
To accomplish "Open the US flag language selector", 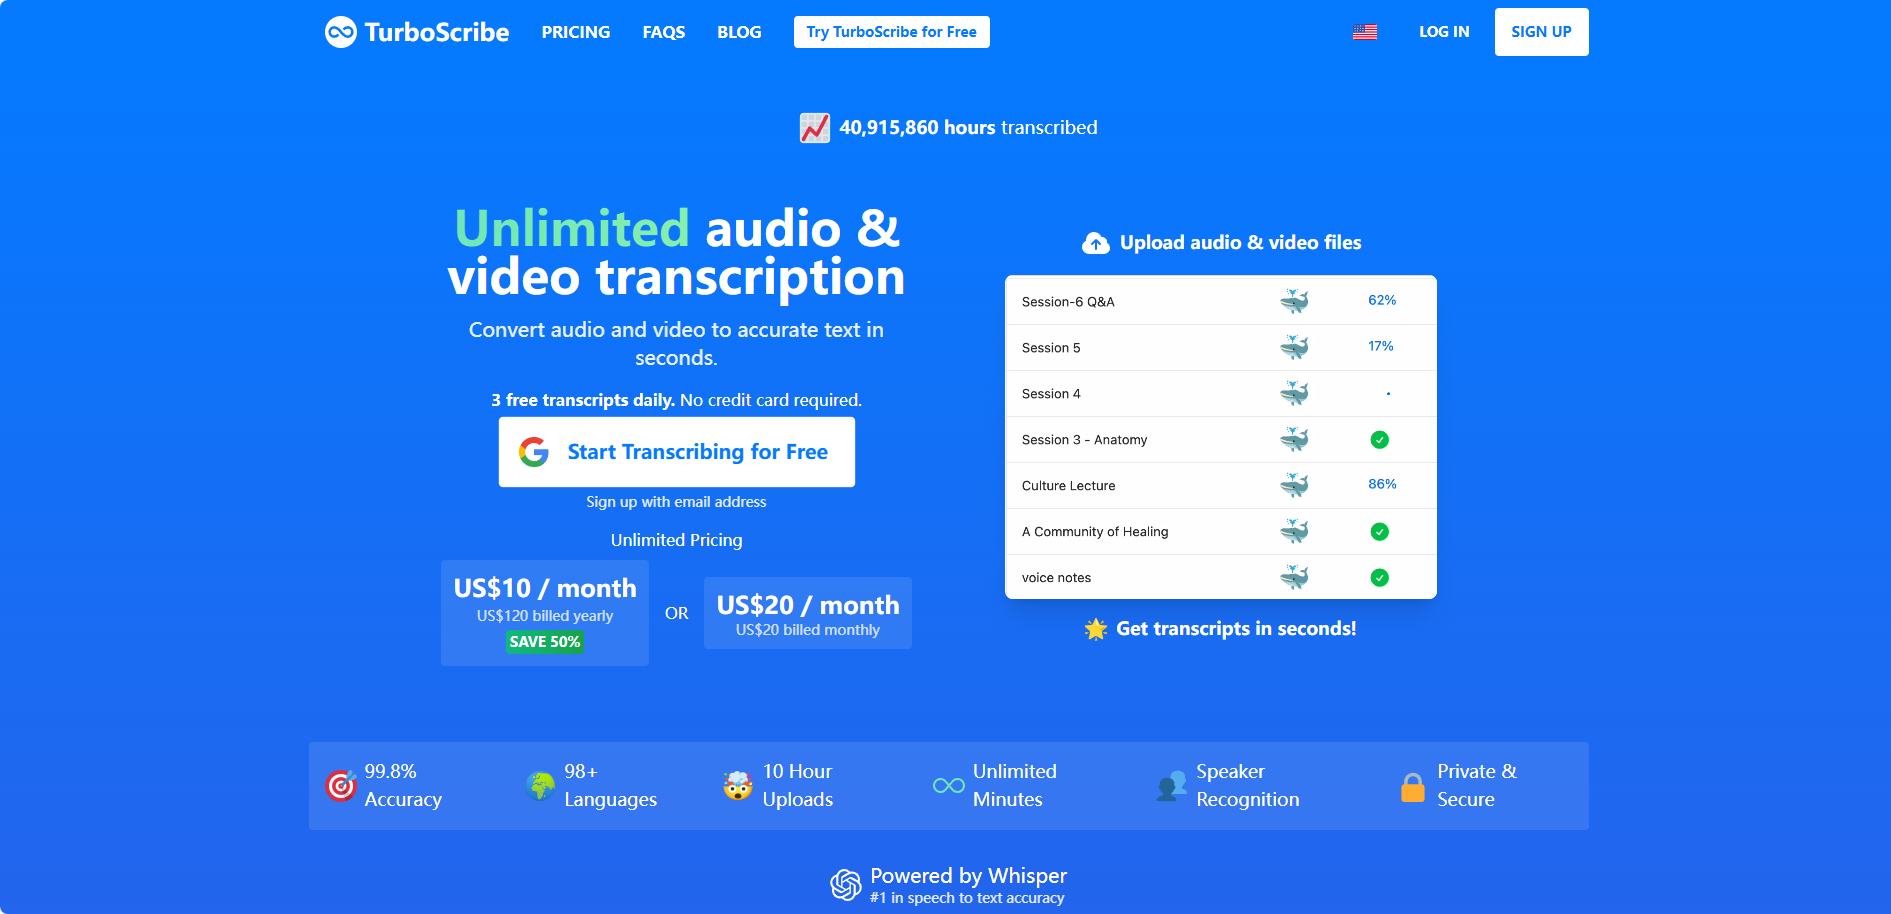I will pos(1365,32).
